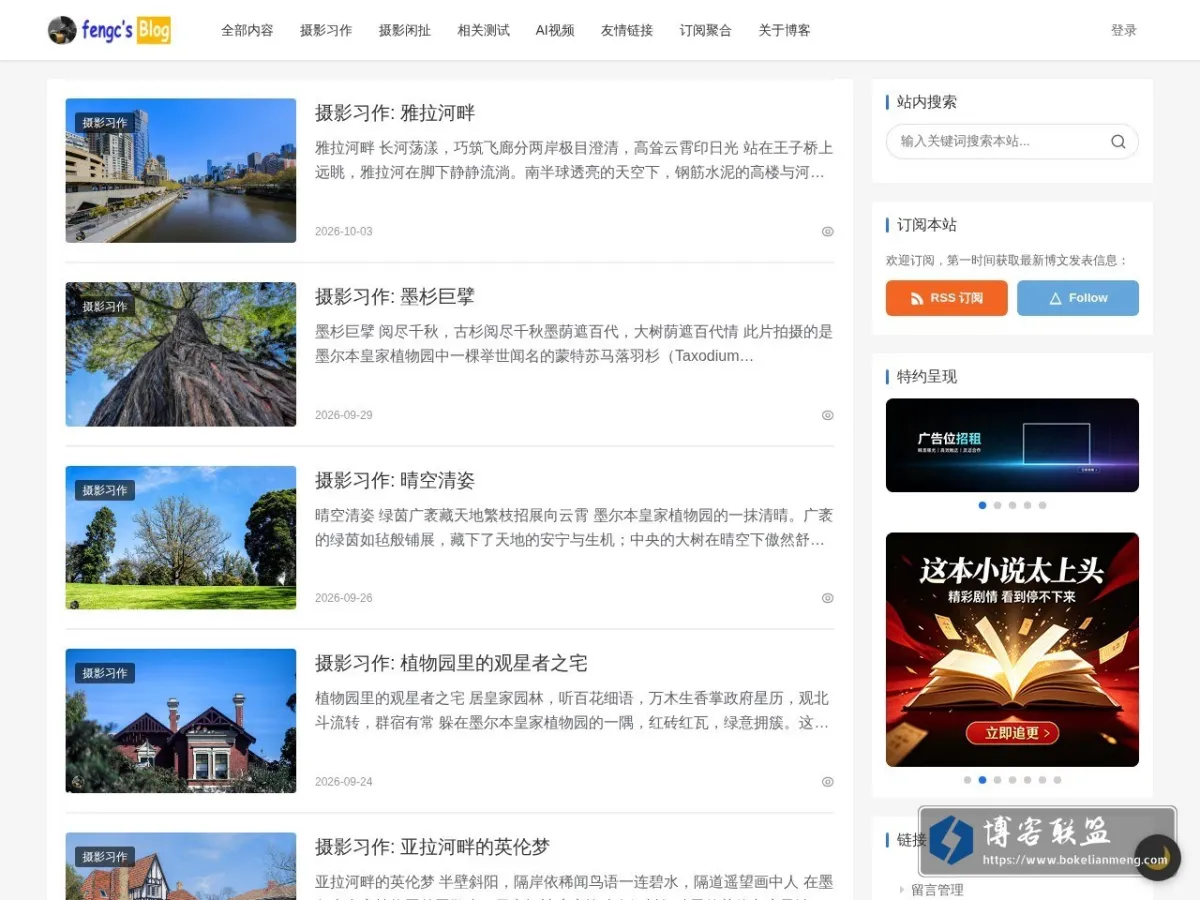Screen dimensions: 1200x900
Task: Select first dot of top ad carousel
Action: pyautogui.click(x=982, y=505)
